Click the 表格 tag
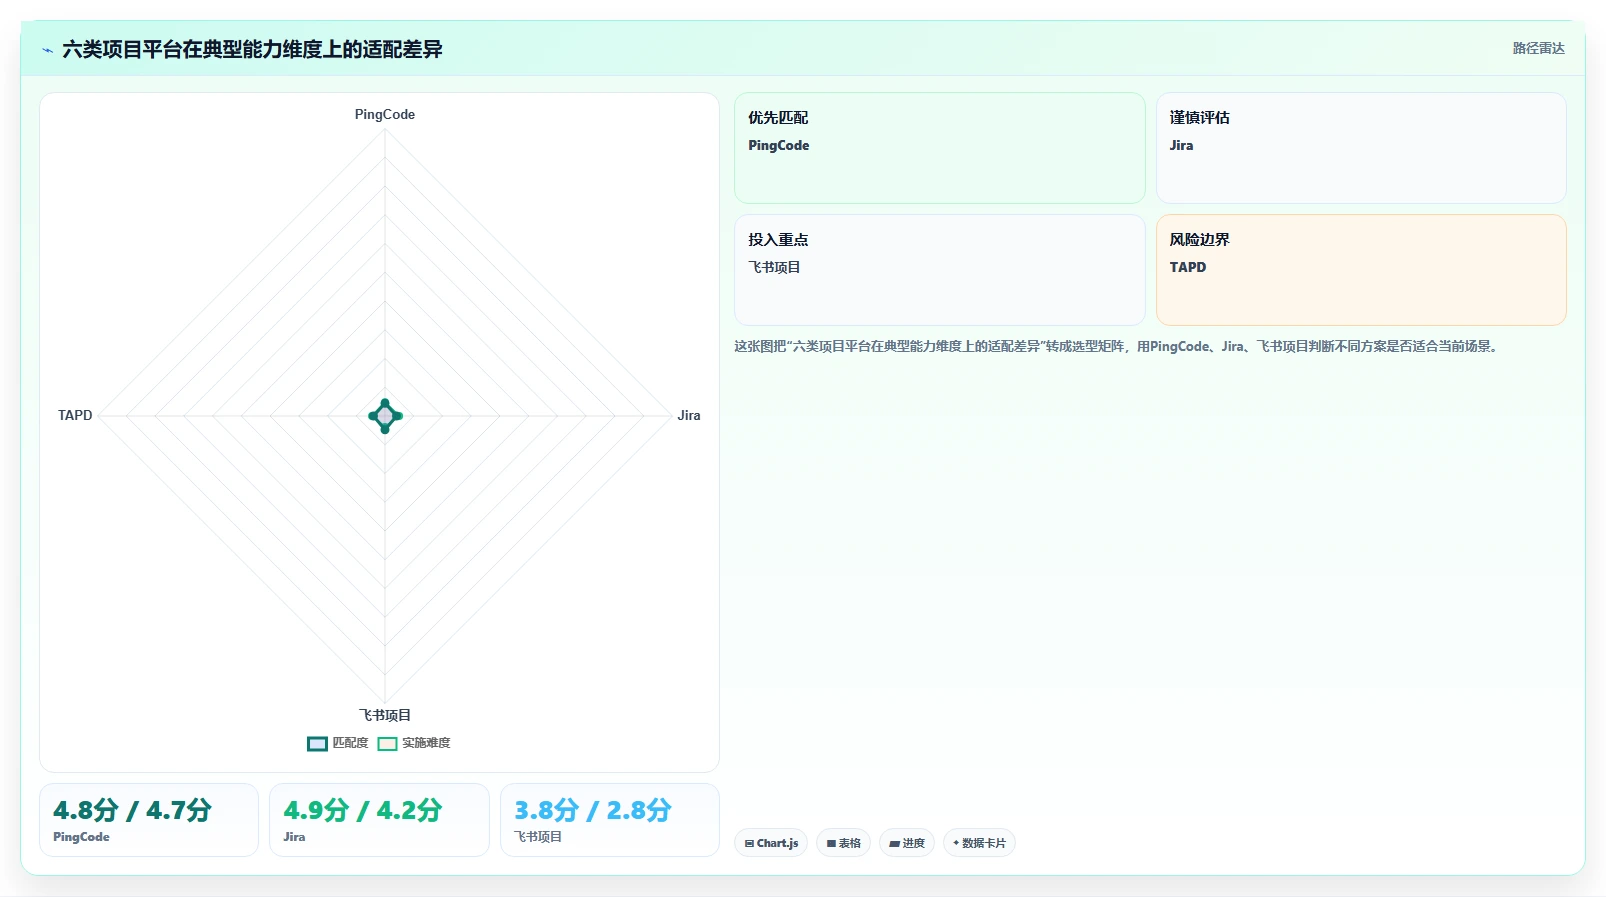The height and width of the screenshot is (897, 1606). [844, 843]
